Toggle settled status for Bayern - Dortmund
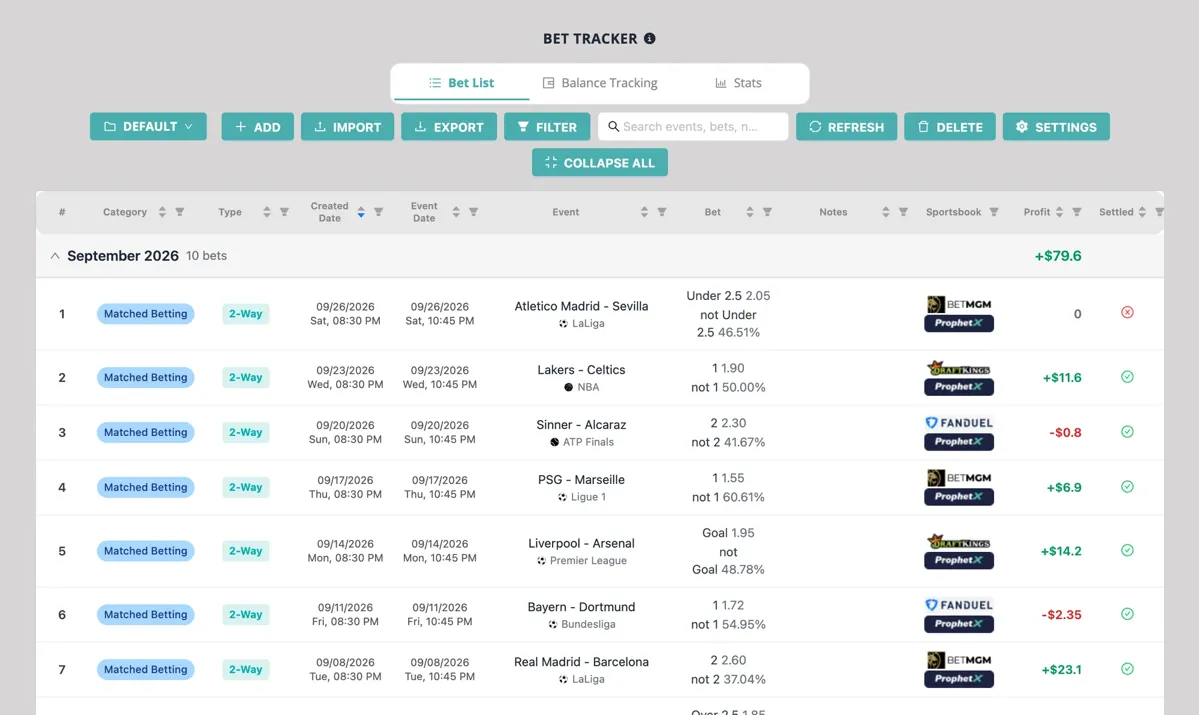The width and height of the screenshot is (1199, 715). coord(1127,613)
